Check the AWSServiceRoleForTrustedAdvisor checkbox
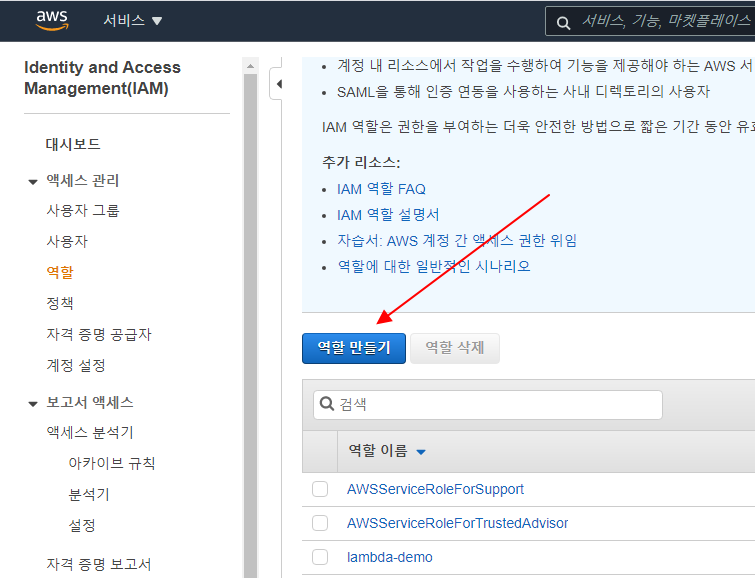This screenshot has width=755, height=578. [x=320, y=523]
